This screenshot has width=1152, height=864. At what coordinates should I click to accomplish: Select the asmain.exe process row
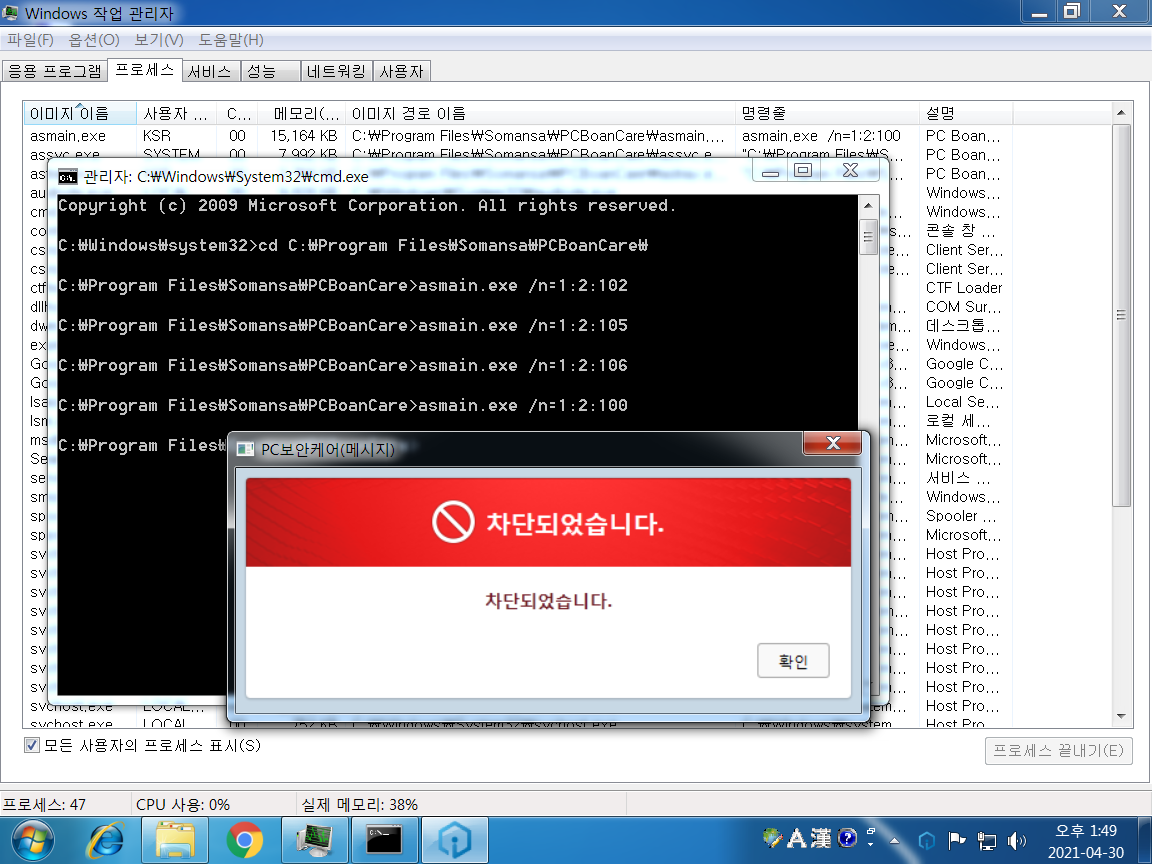[x=568, y=136]
